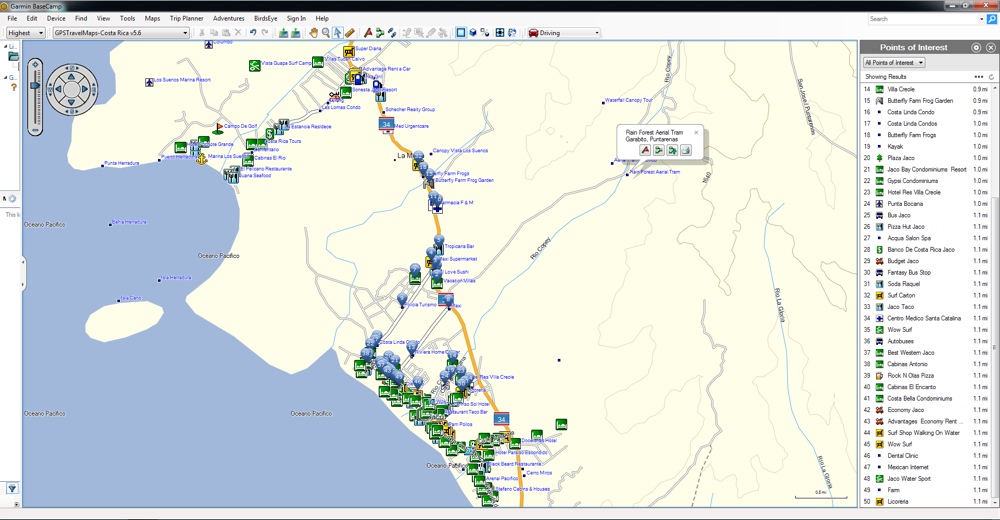
Task: Open the Driving activity profile dropdown
Action: 564,33
